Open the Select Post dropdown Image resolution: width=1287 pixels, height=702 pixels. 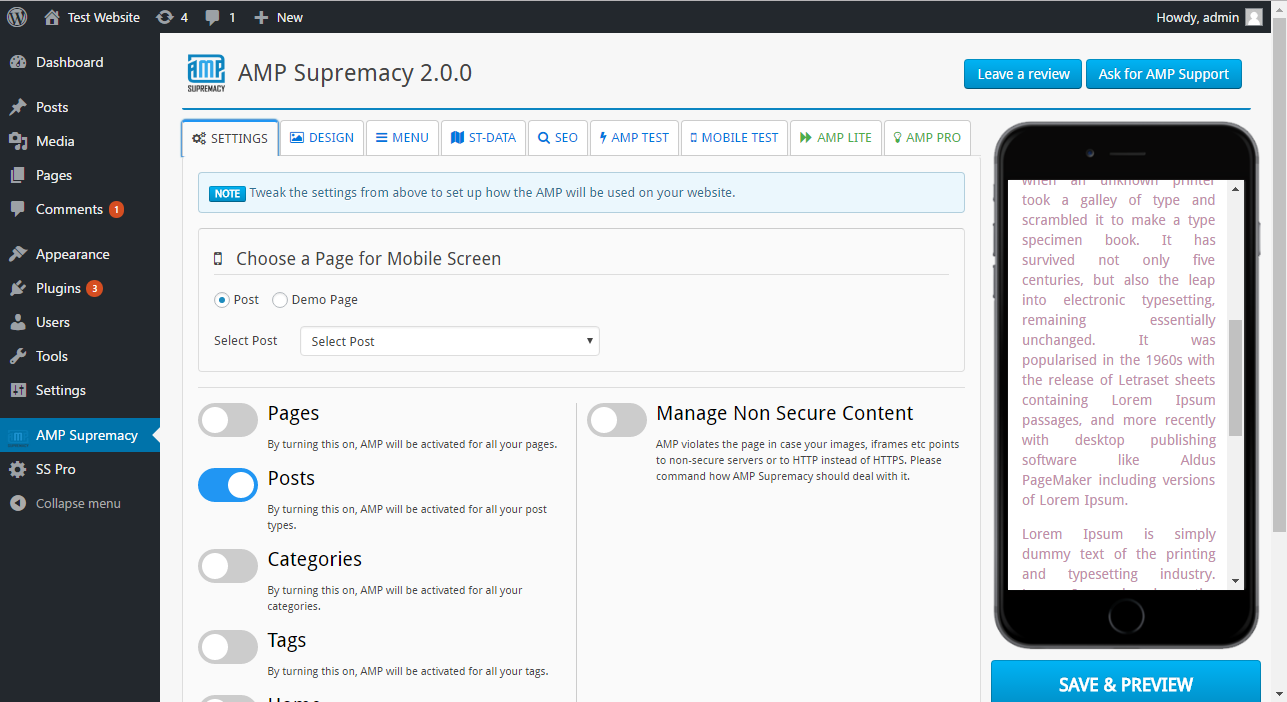coord(450,341)
